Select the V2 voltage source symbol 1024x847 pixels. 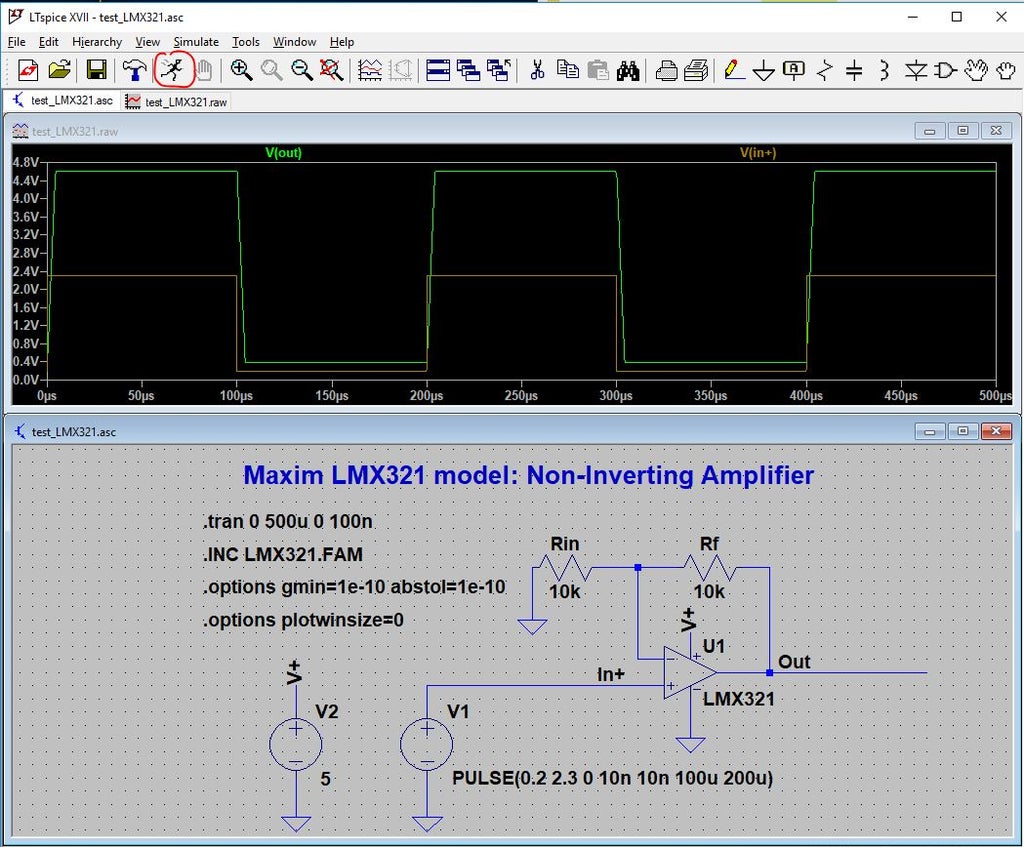(x=296, y=744)
